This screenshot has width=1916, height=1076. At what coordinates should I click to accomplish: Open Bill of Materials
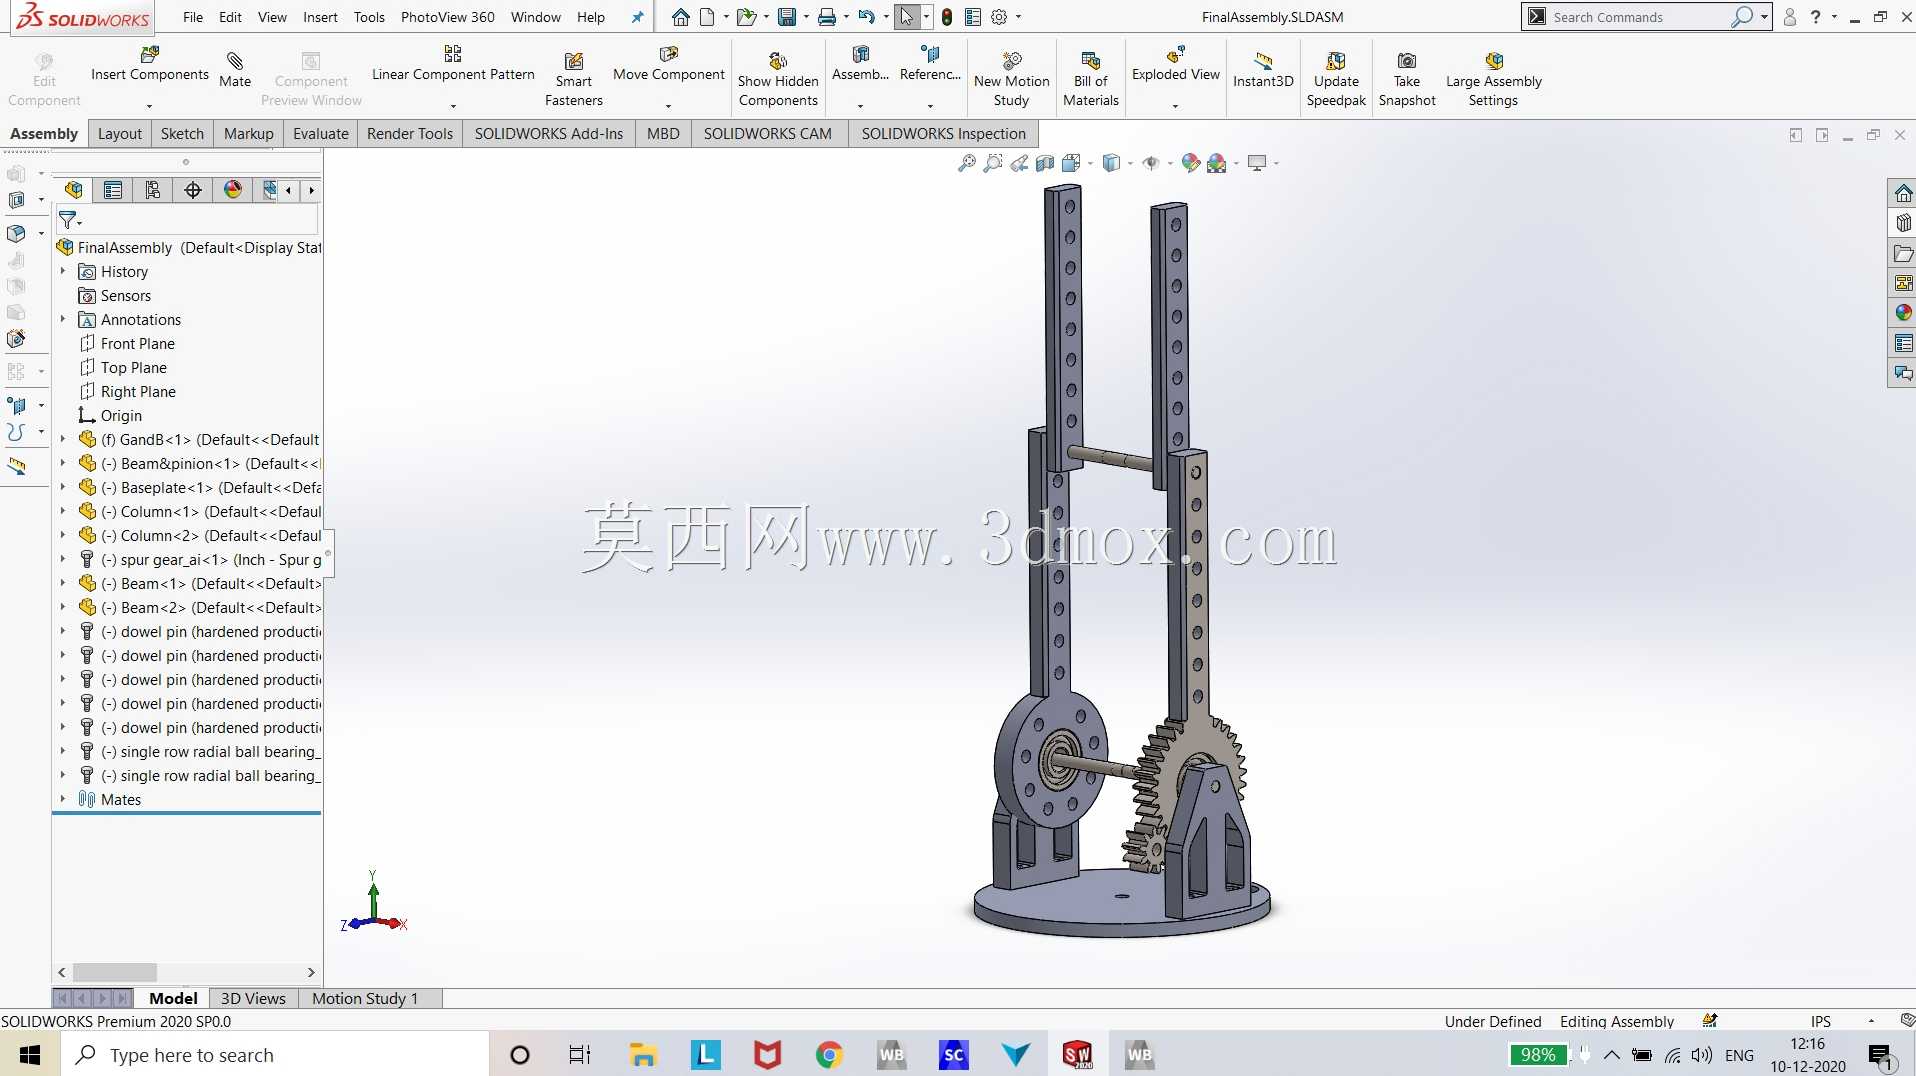pyautogui.click(x=1091, y=79)
